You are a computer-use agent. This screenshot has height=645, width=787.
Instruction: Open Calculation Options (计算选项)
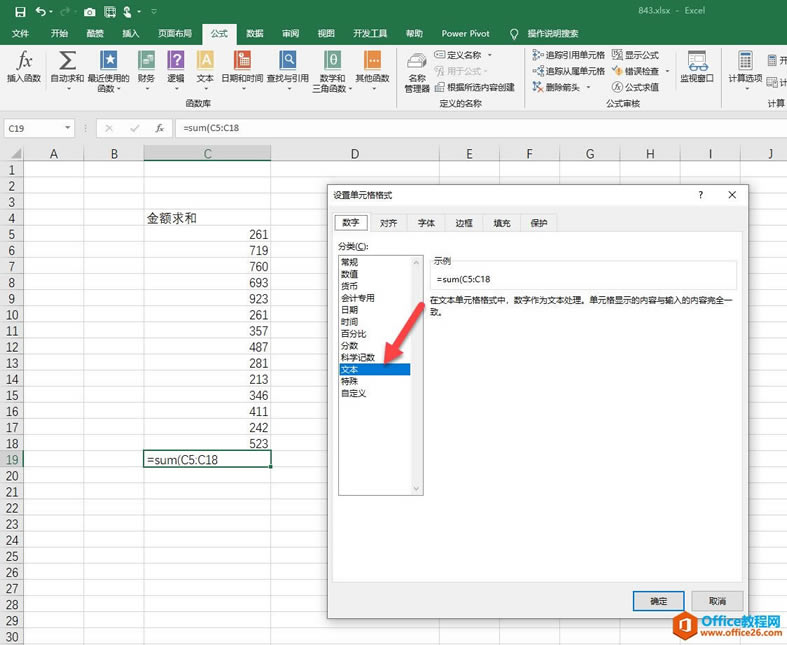[745, 69]
